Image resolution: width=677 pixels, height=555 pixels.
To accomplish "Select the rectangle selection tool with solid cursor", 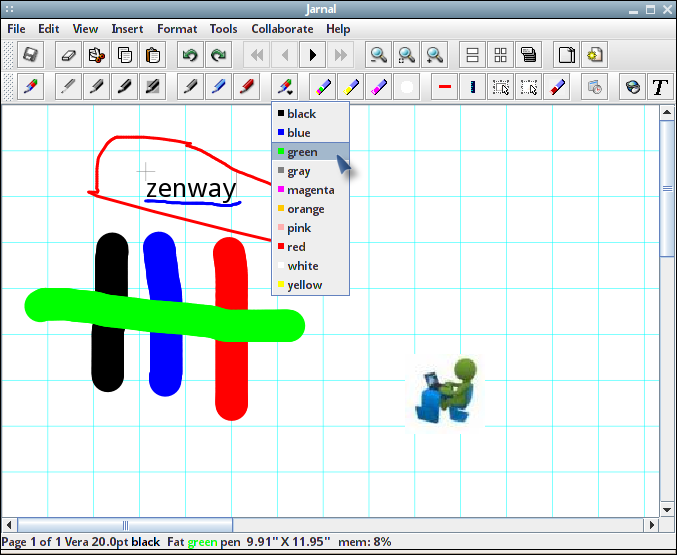I will pos(501,87).
